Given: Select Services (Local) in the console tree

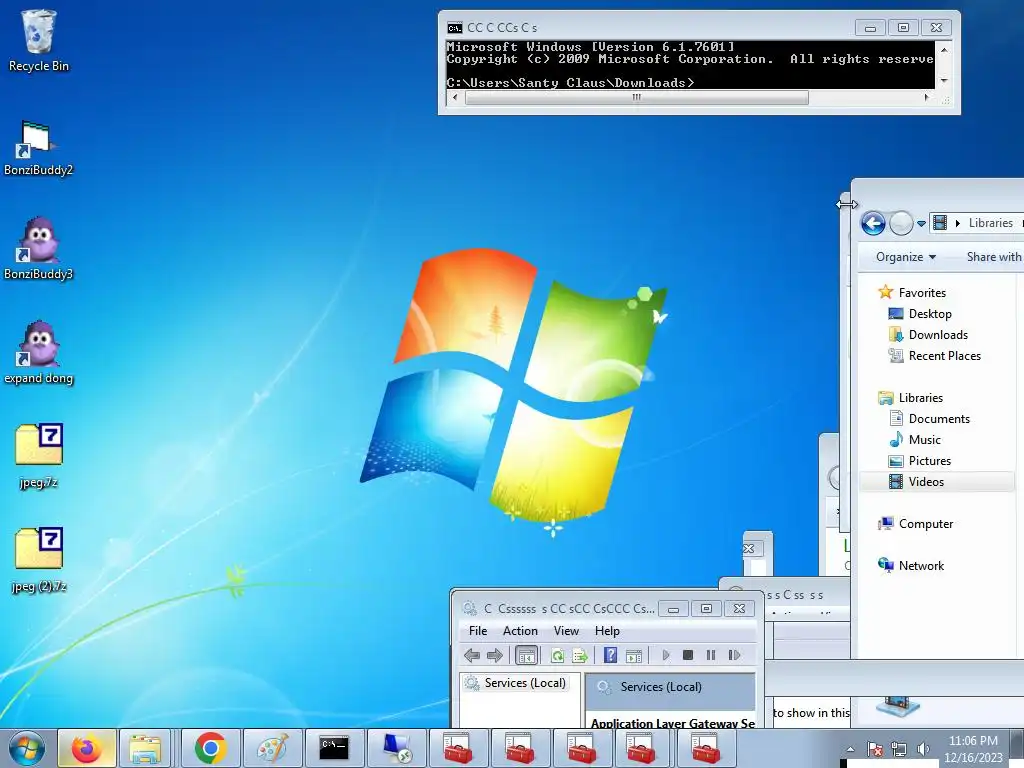Looking at the screenshot, I should pyautogui.click(x=515, y=683).
